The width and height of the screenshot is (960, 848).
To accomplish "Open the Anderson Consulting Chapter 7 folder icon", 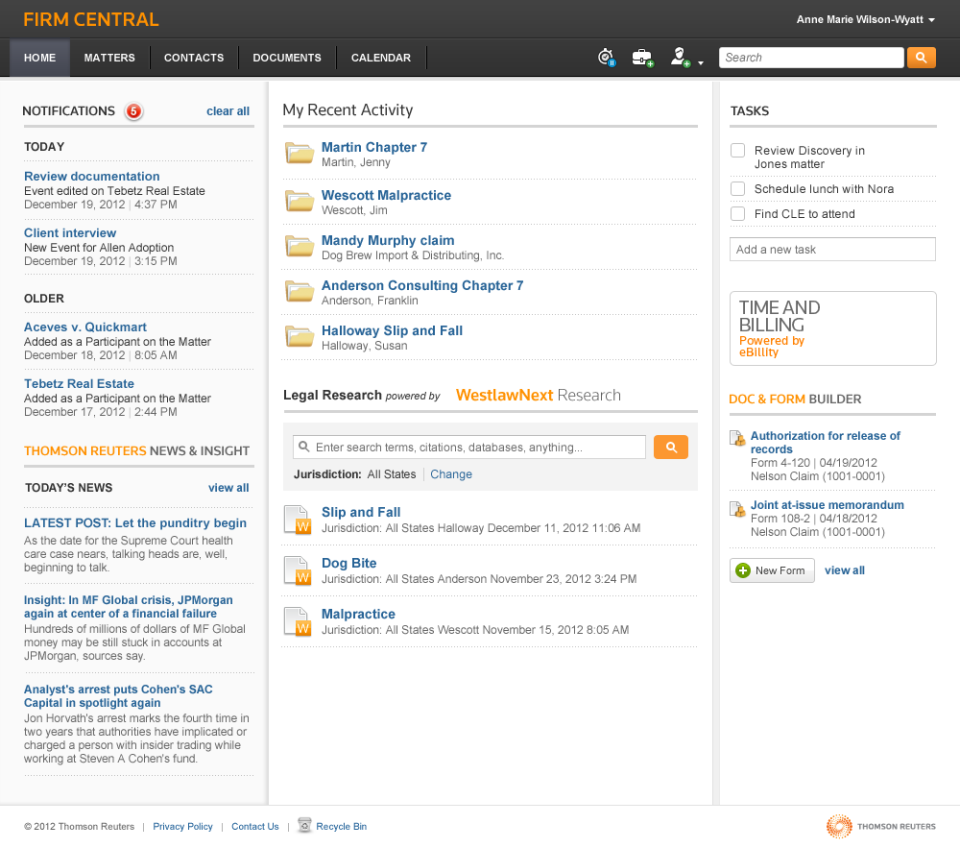I will pos(300,291).
